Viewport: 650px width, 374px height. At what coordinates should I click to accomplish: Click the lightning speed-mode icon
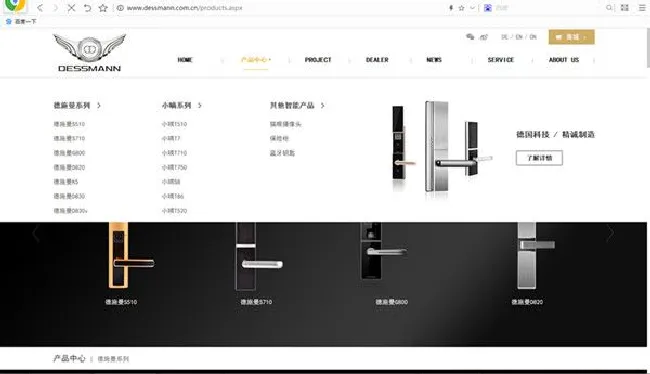[451, 7]
